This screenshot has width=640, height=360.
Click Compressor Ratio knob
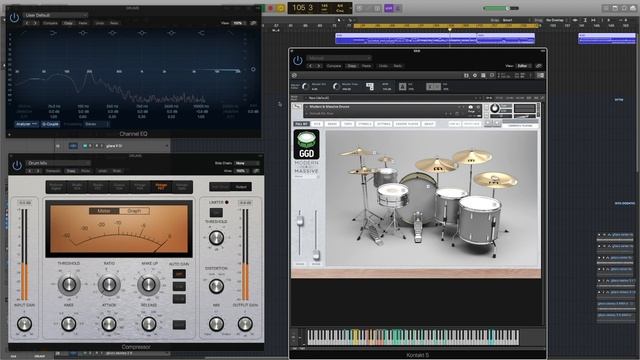(x=109, y=284)
